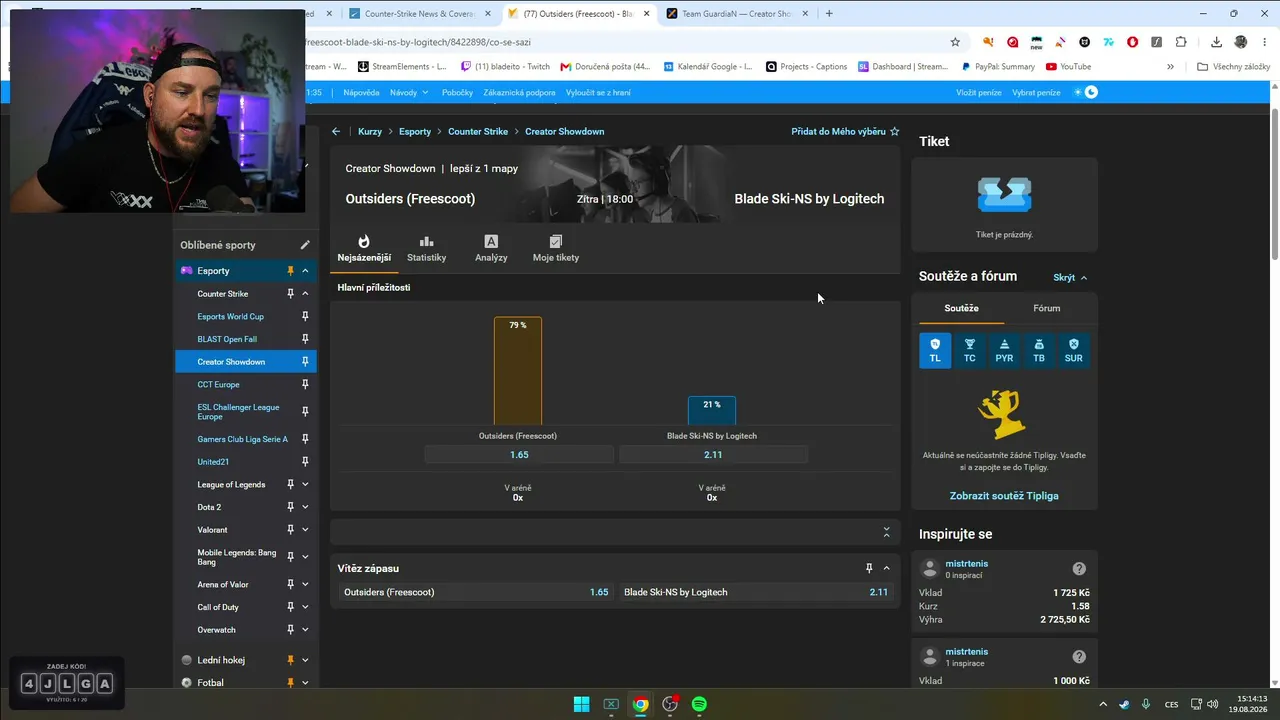Click 2.11 odds under the 21 % bar
1280x720 pixels.
coord(713,454)
